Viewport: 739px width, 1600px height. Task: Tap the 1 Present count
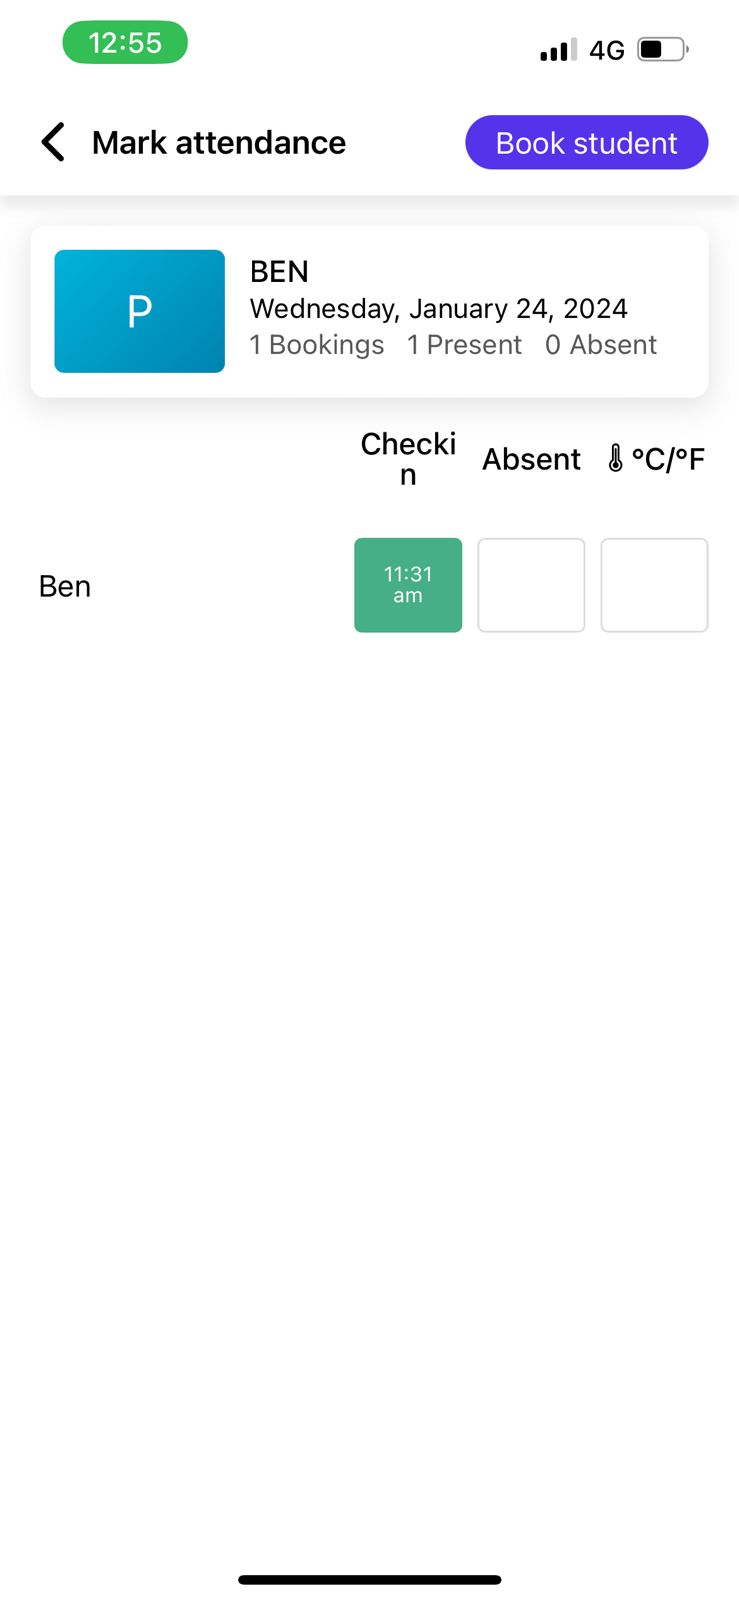464,345
